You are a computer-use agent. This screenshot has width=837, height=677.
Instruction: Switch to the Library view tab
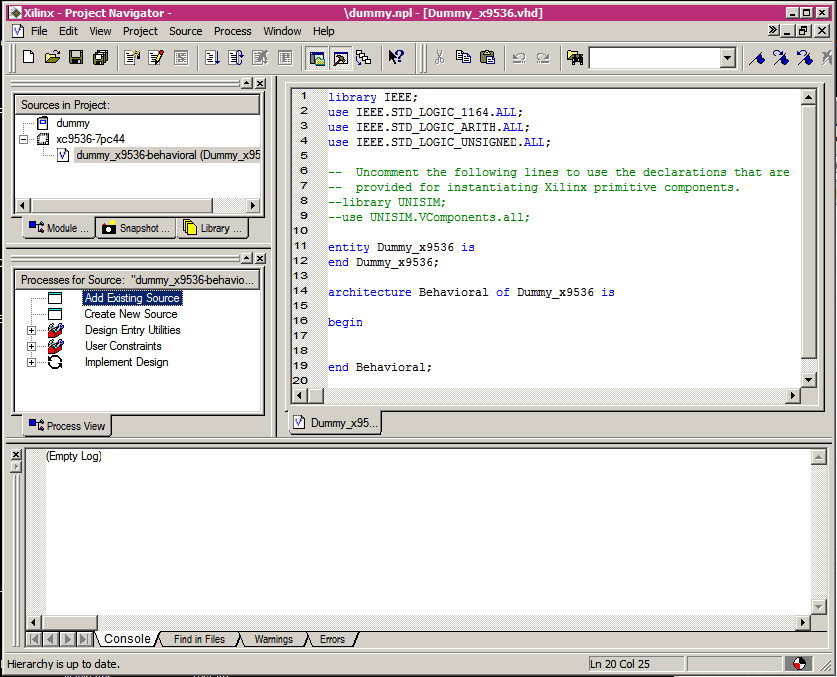pyautogui.click(x=213, y=228)
